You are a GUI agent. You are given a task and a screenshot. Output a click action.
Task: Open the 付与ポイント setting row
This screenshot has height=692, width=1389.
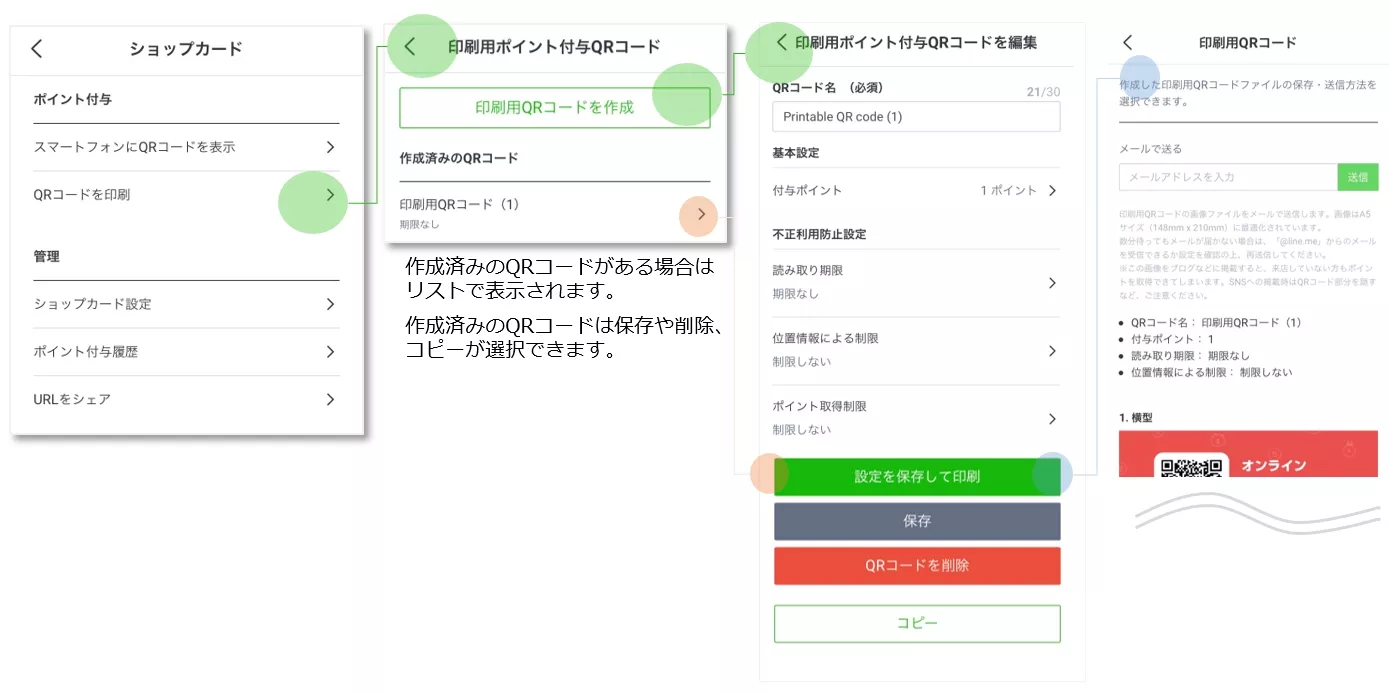coord(1052,190)
